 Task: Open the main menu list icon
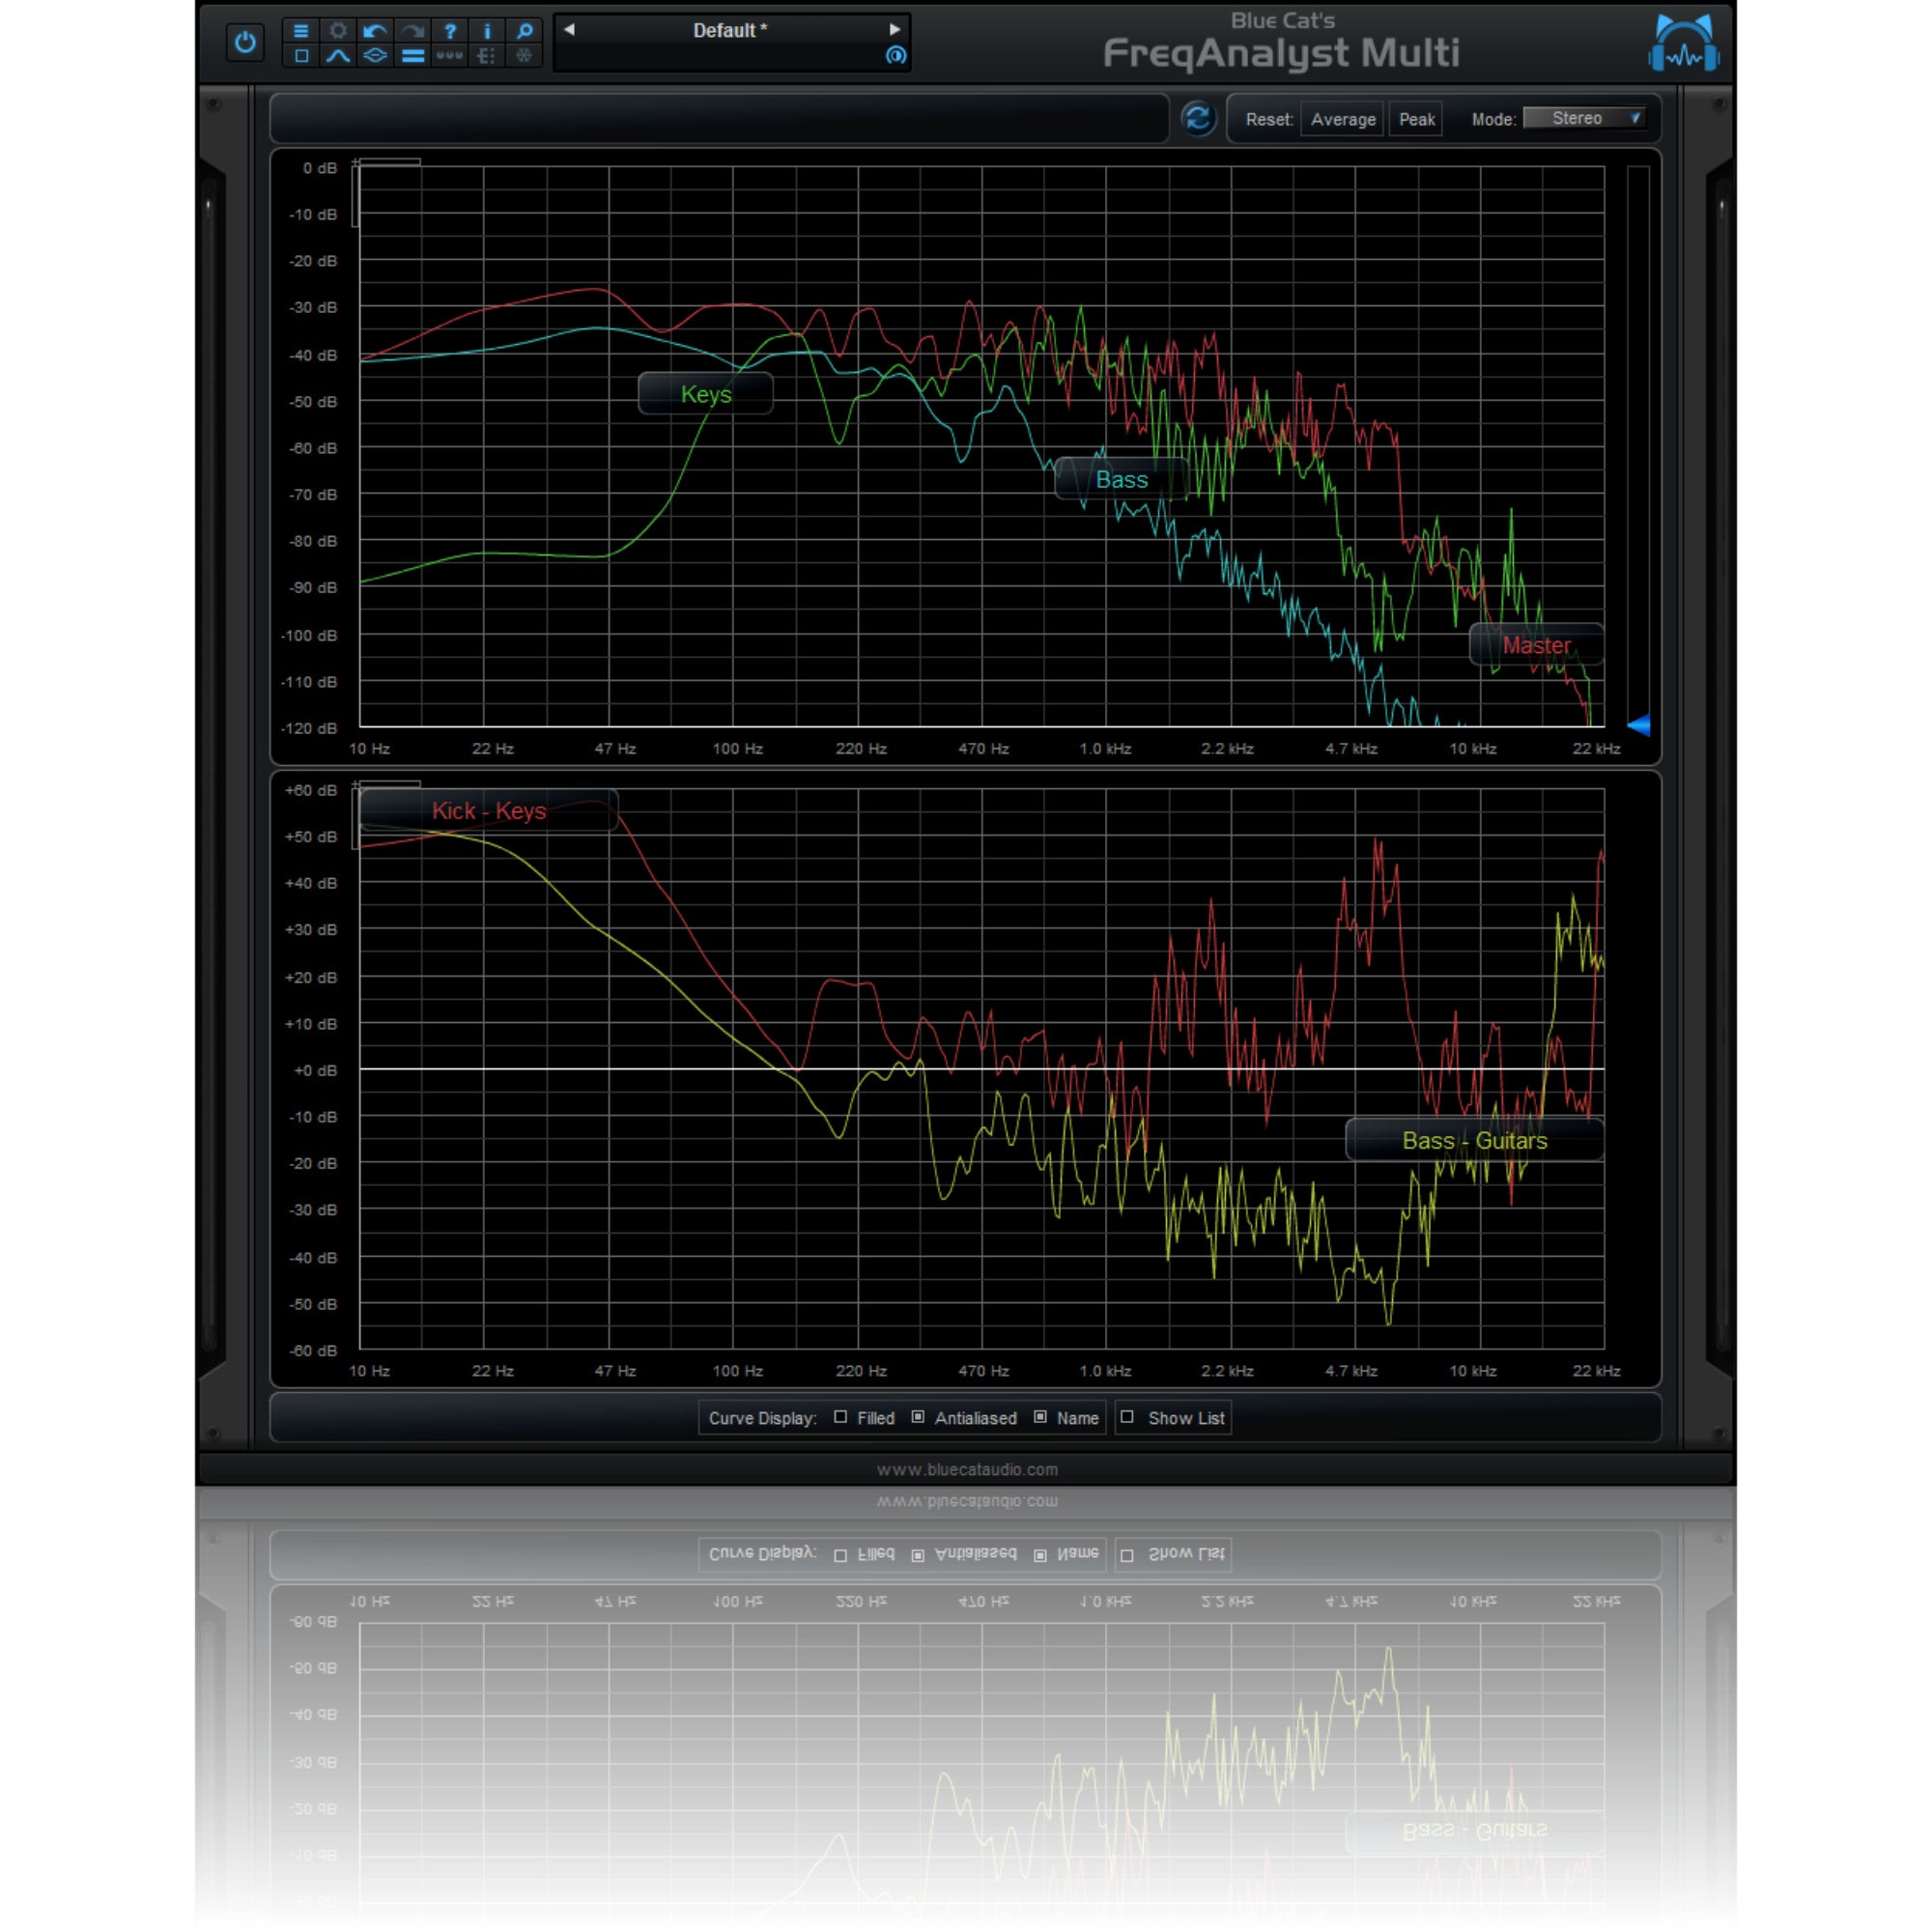pyautogui.click(x=301, y=31)
